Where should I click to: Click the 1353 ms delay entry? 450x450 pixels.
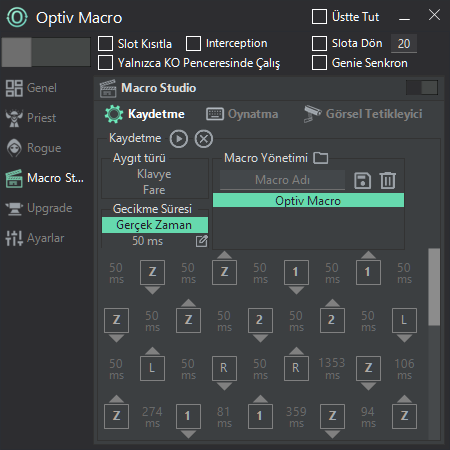(x=332, y=369)
